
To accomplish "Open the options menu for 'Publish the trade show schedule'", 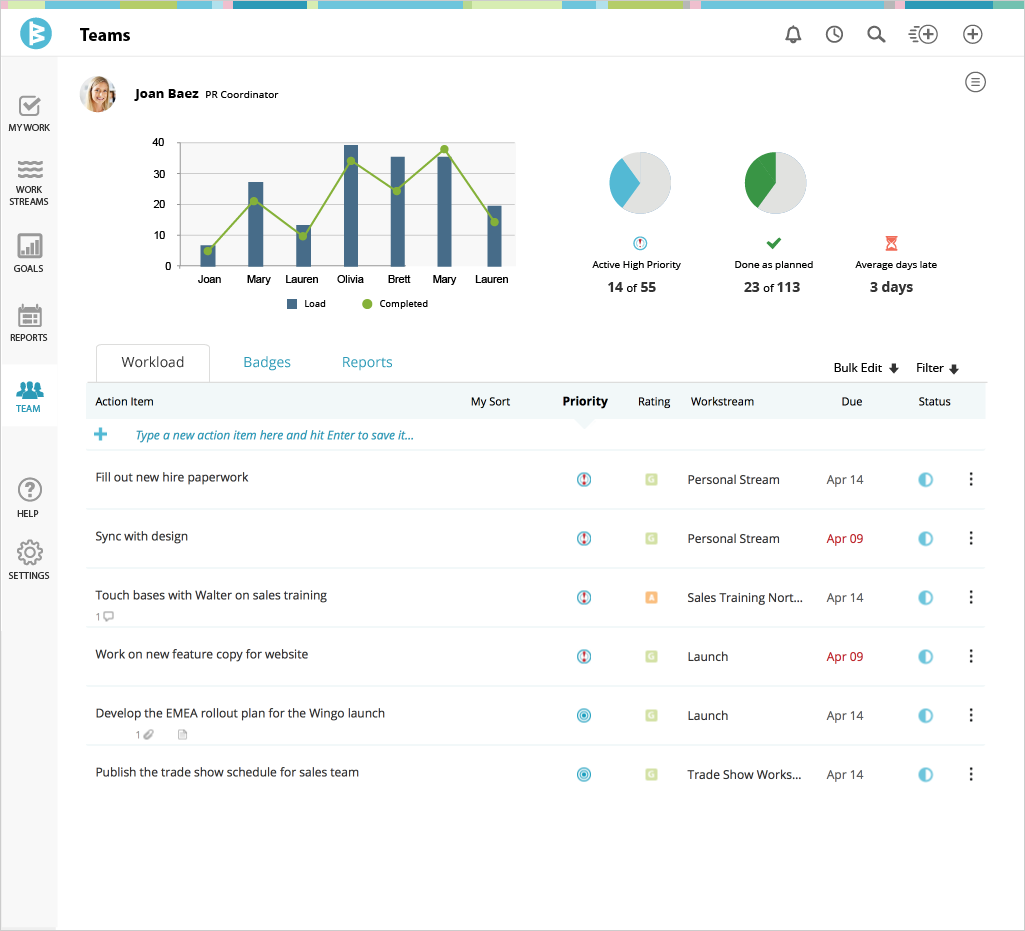I will [971, 774].
